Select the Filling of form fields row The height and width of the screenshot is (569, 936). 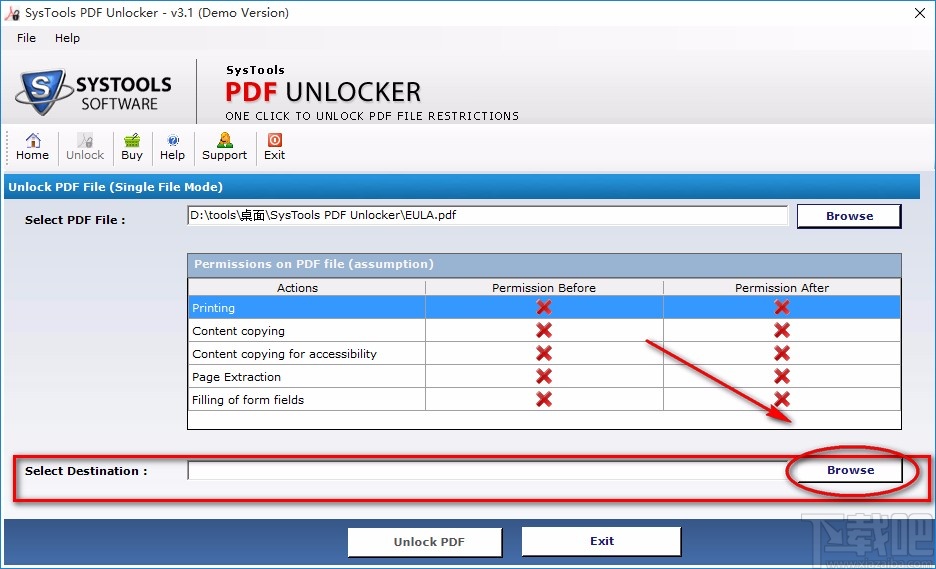point(544,399)
